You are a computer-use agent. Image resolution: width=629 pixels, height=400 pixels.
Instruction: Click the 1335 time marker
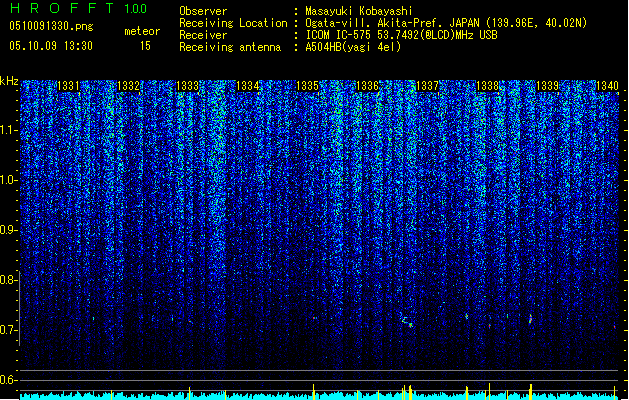pos(308,86)
